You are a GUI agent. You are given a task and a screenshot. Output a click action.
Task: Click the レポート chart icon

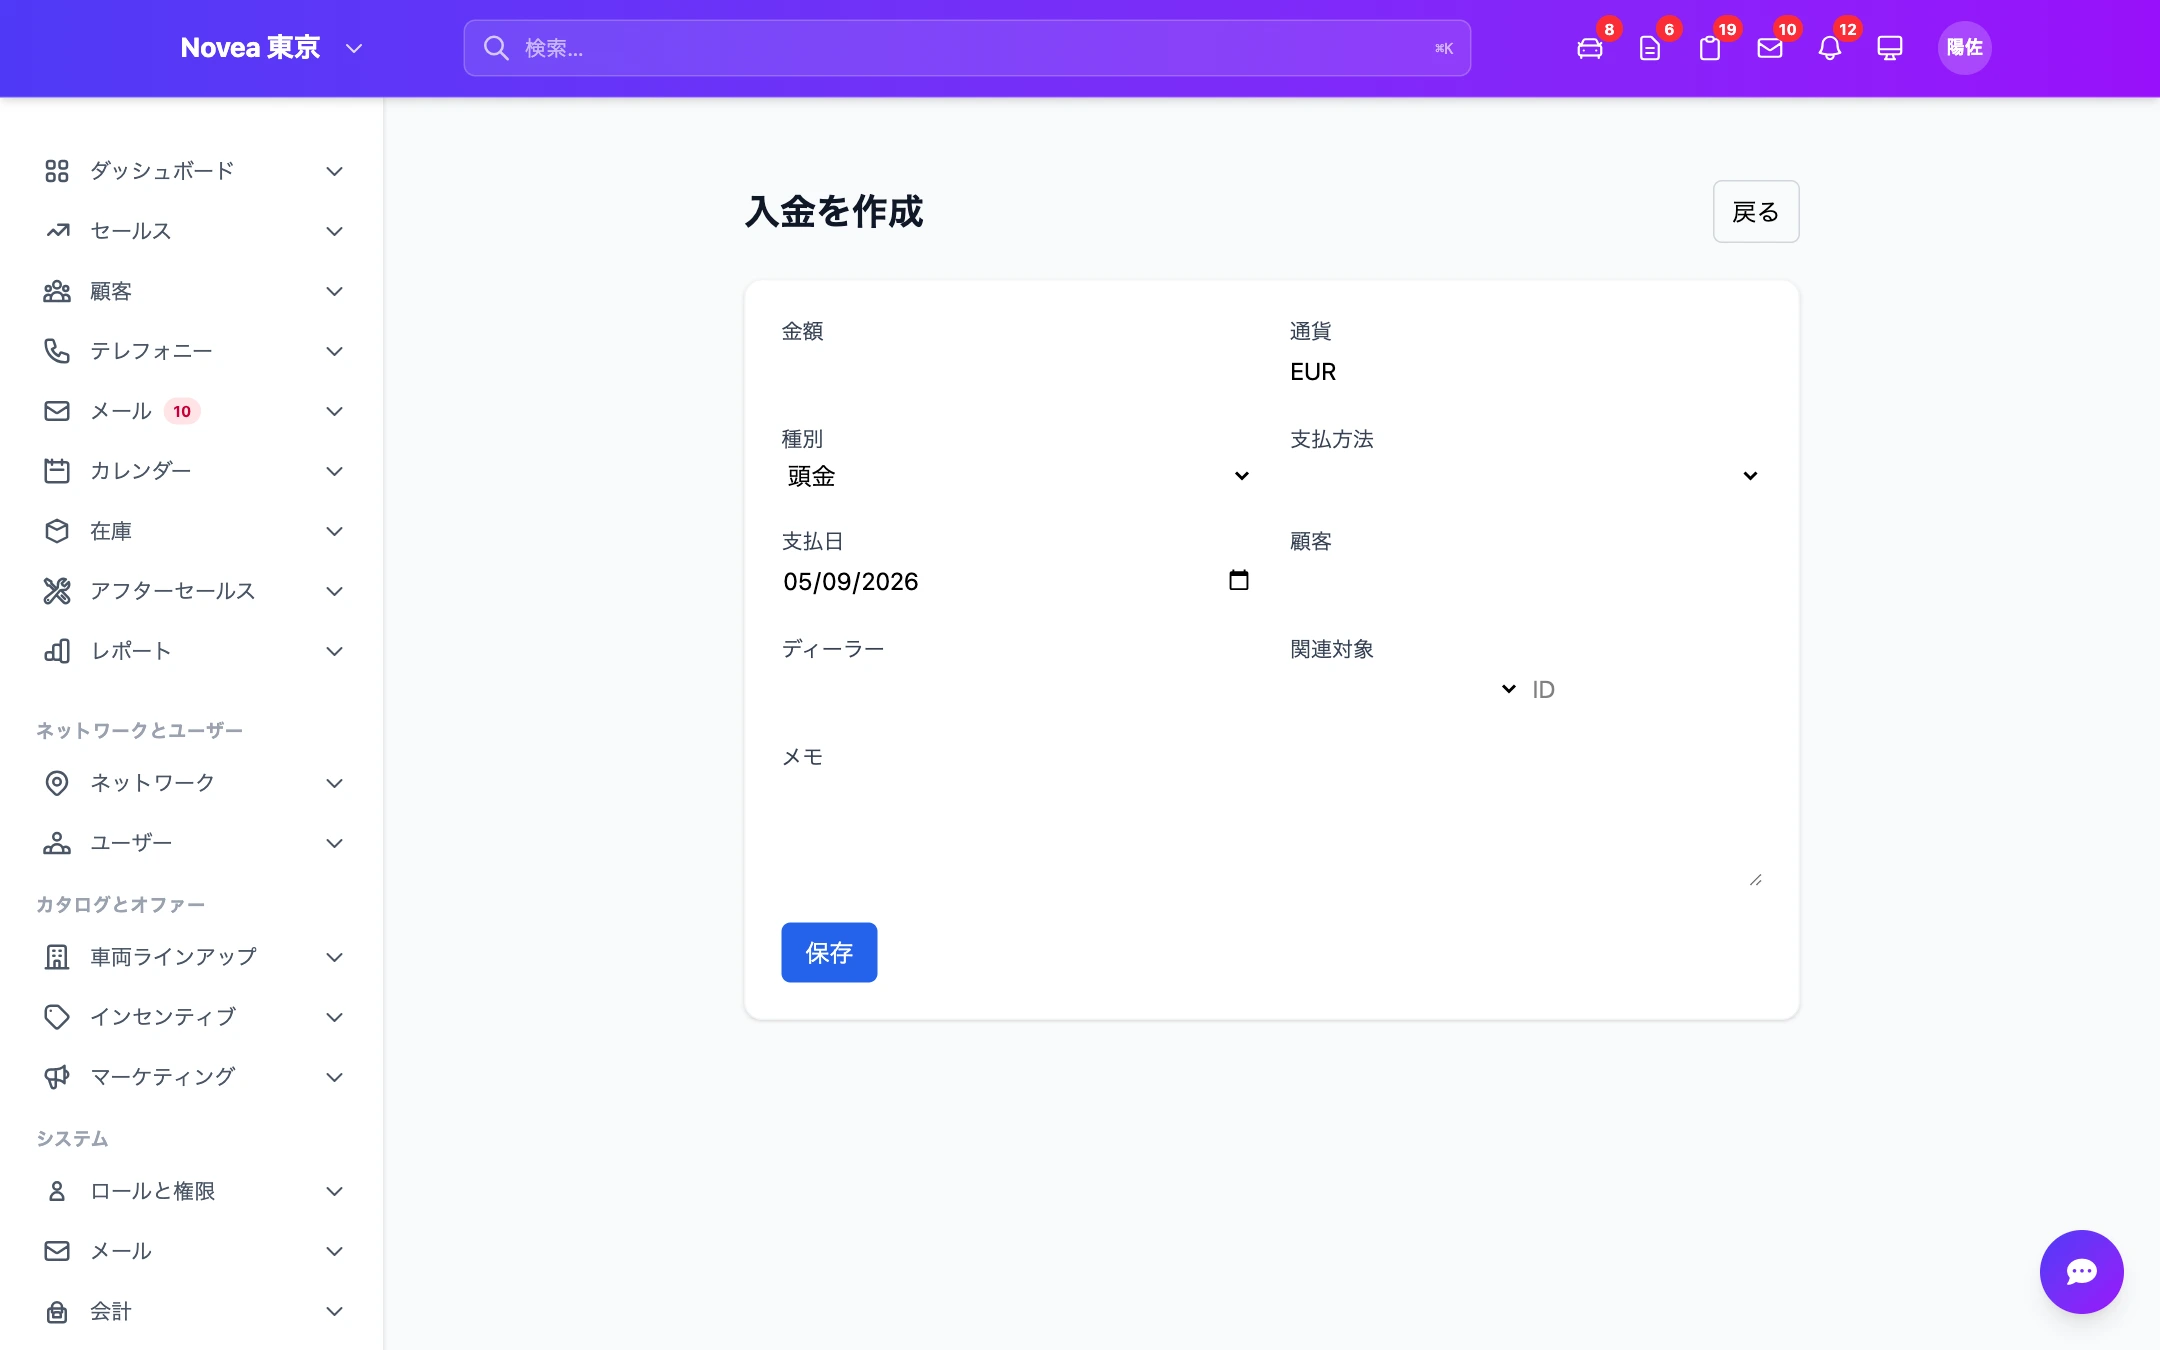[57, 651]
